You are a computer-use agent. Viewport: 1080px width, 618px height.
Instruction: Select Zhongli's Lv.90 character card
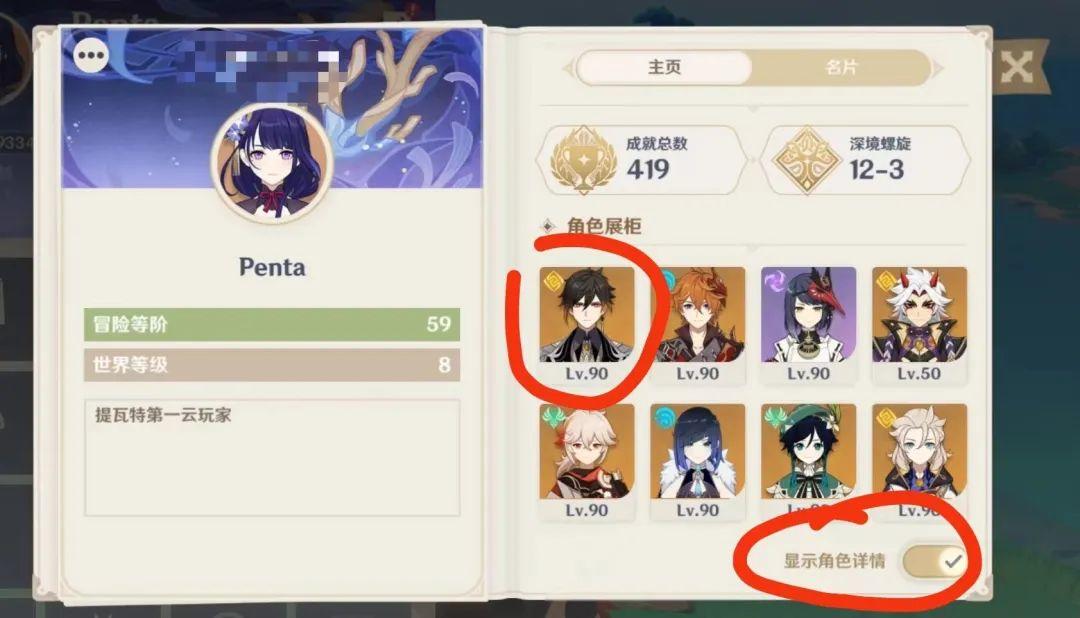coord(587,325)
